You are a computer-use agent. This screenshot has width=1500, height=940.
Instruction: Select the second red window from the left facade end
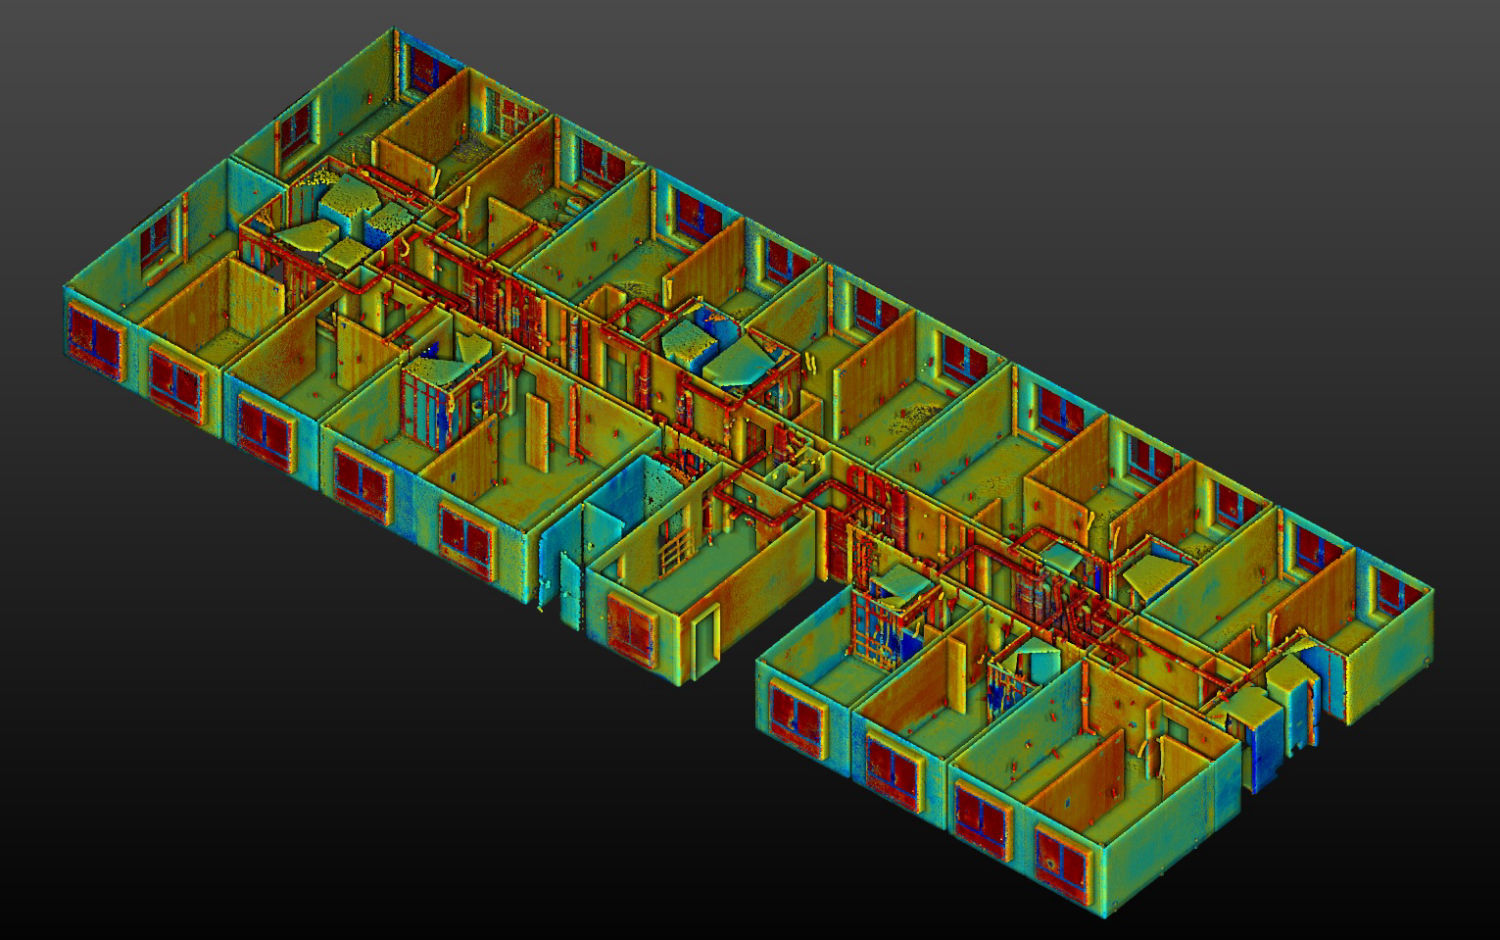click(175, 383)
